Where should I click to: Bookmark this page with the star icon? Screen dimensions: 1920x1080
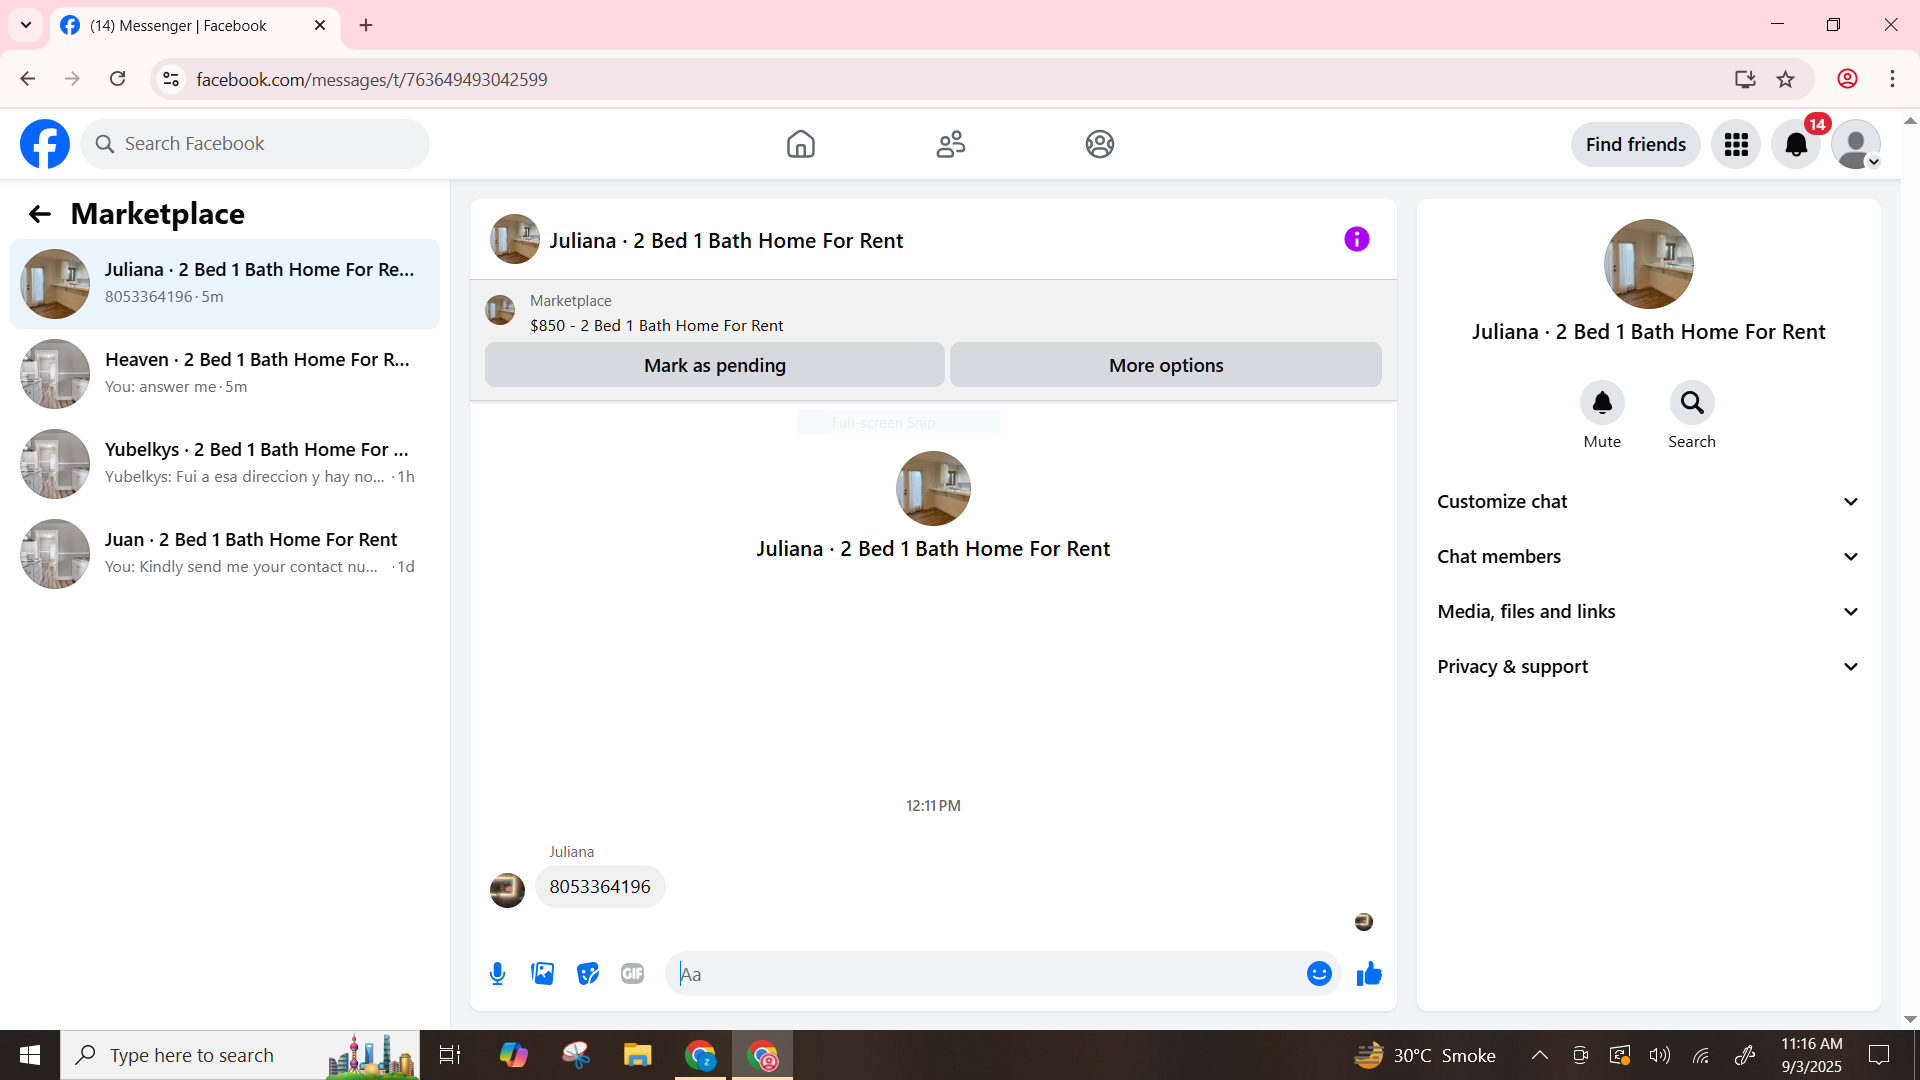(1786, 79)
